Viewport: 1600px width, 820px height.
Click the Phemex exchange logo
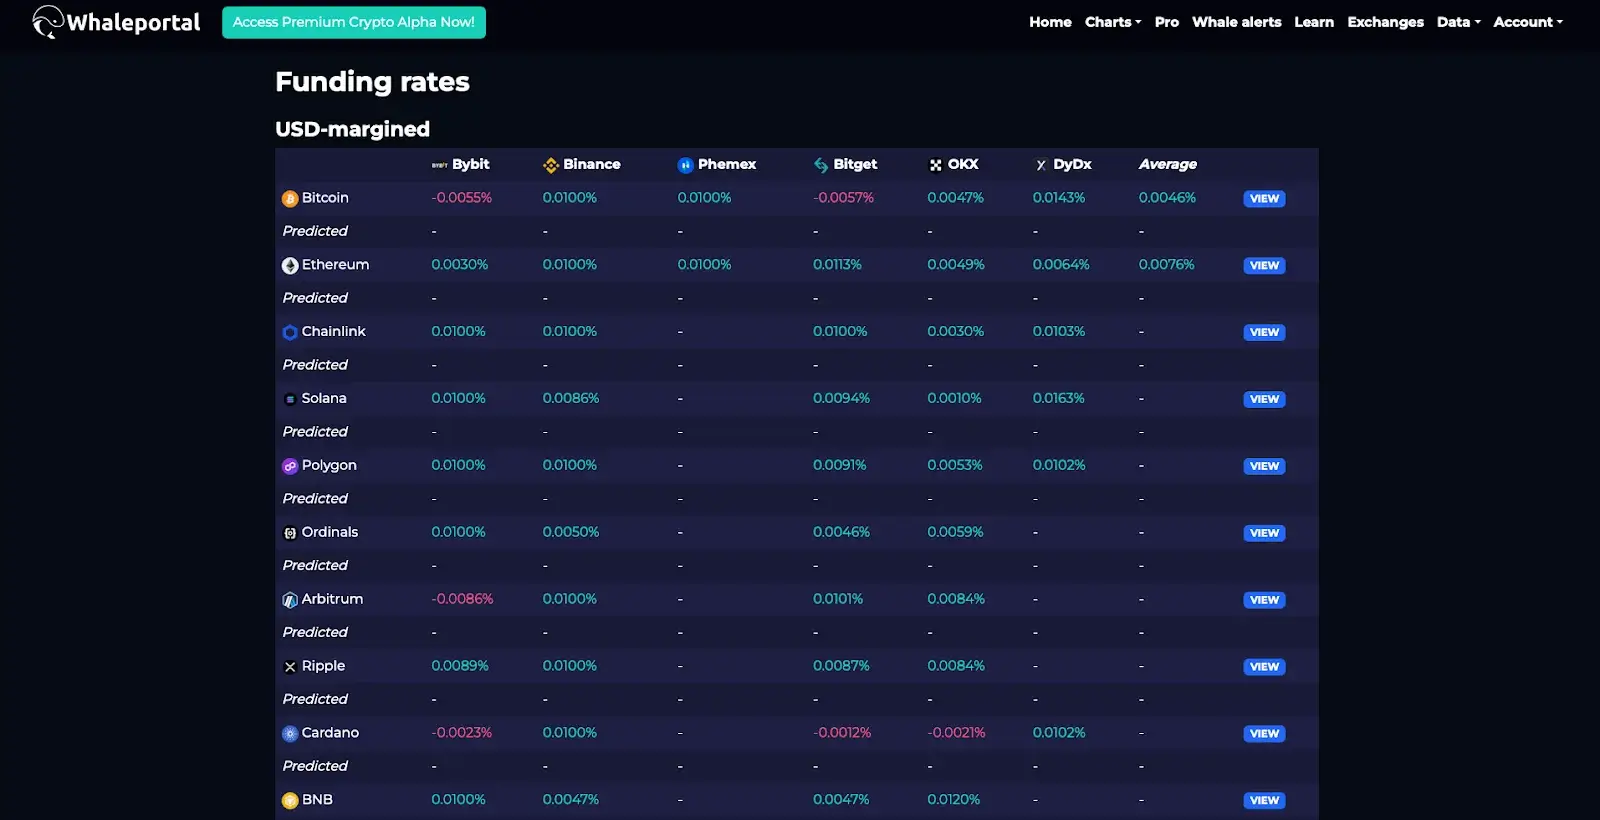pos(685,165)
